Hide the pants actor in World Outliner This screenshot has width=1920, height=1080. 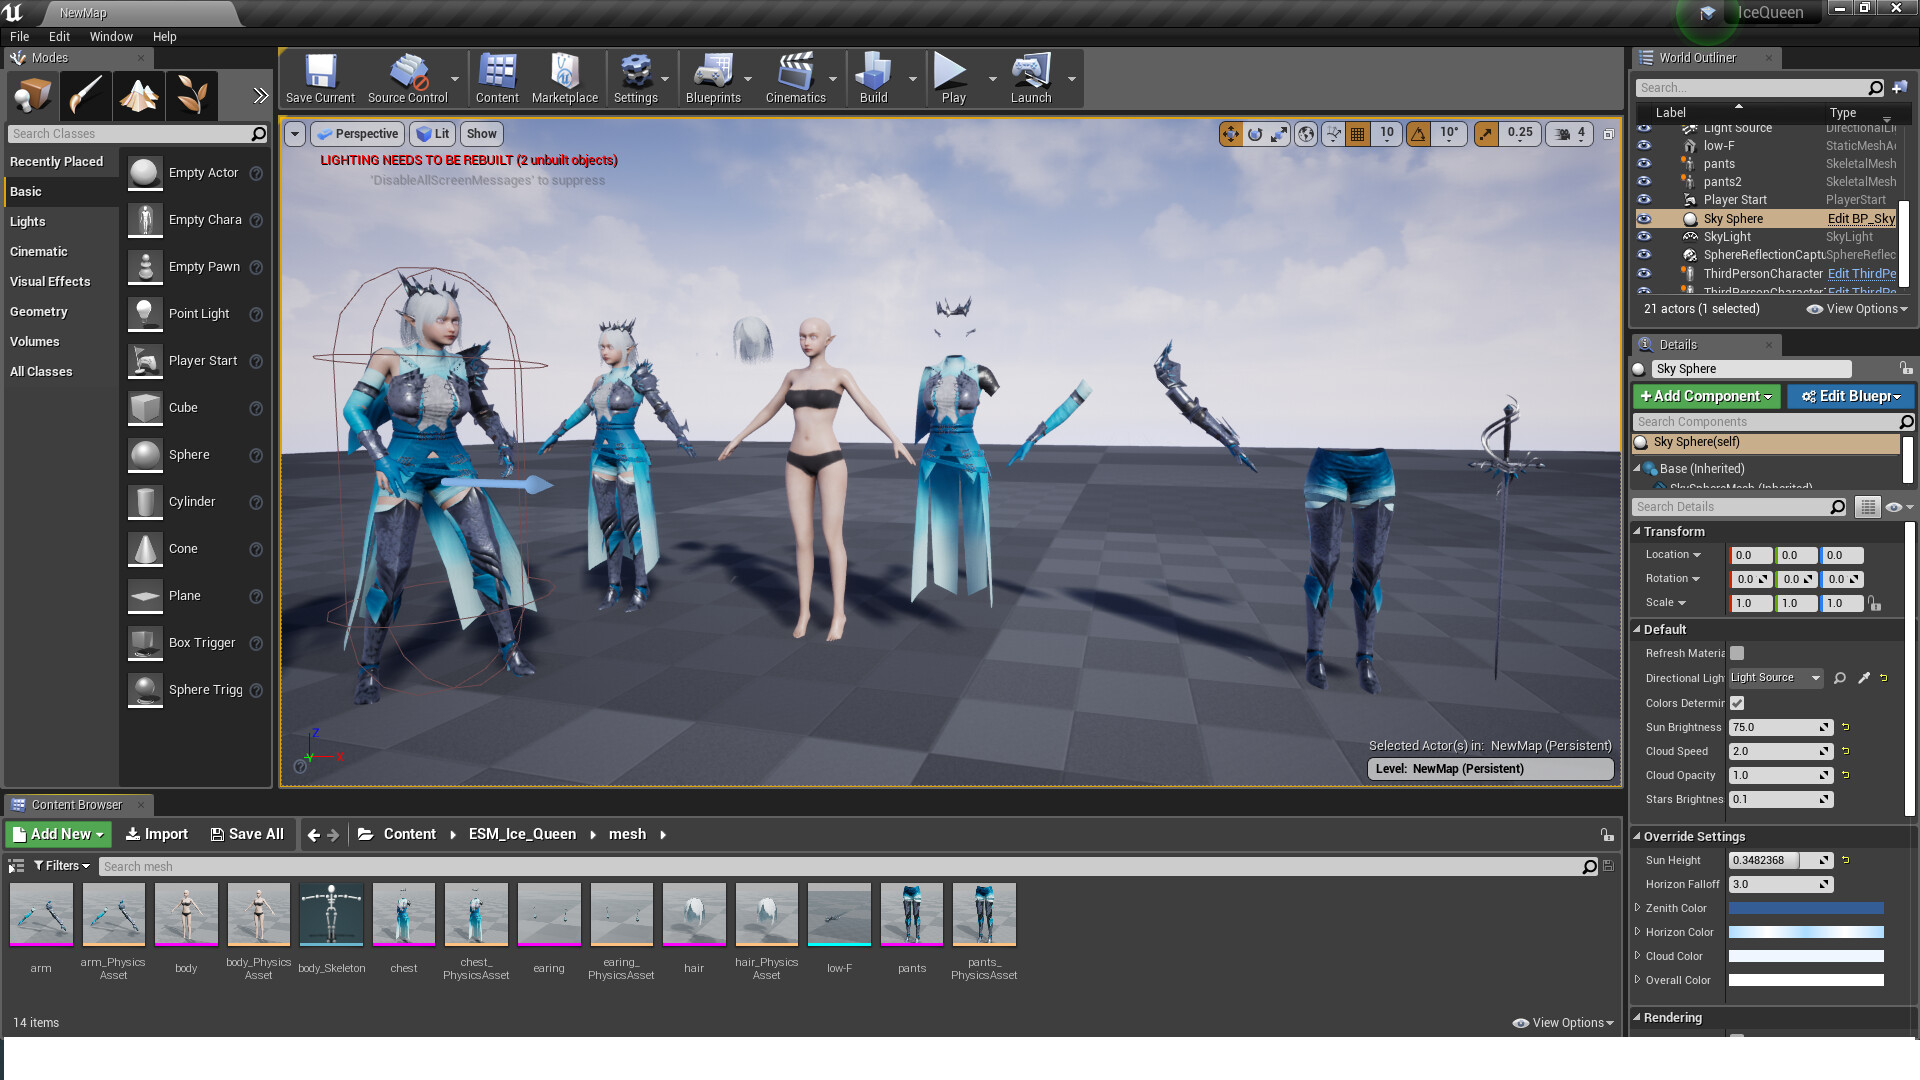tap(1643, 163)
